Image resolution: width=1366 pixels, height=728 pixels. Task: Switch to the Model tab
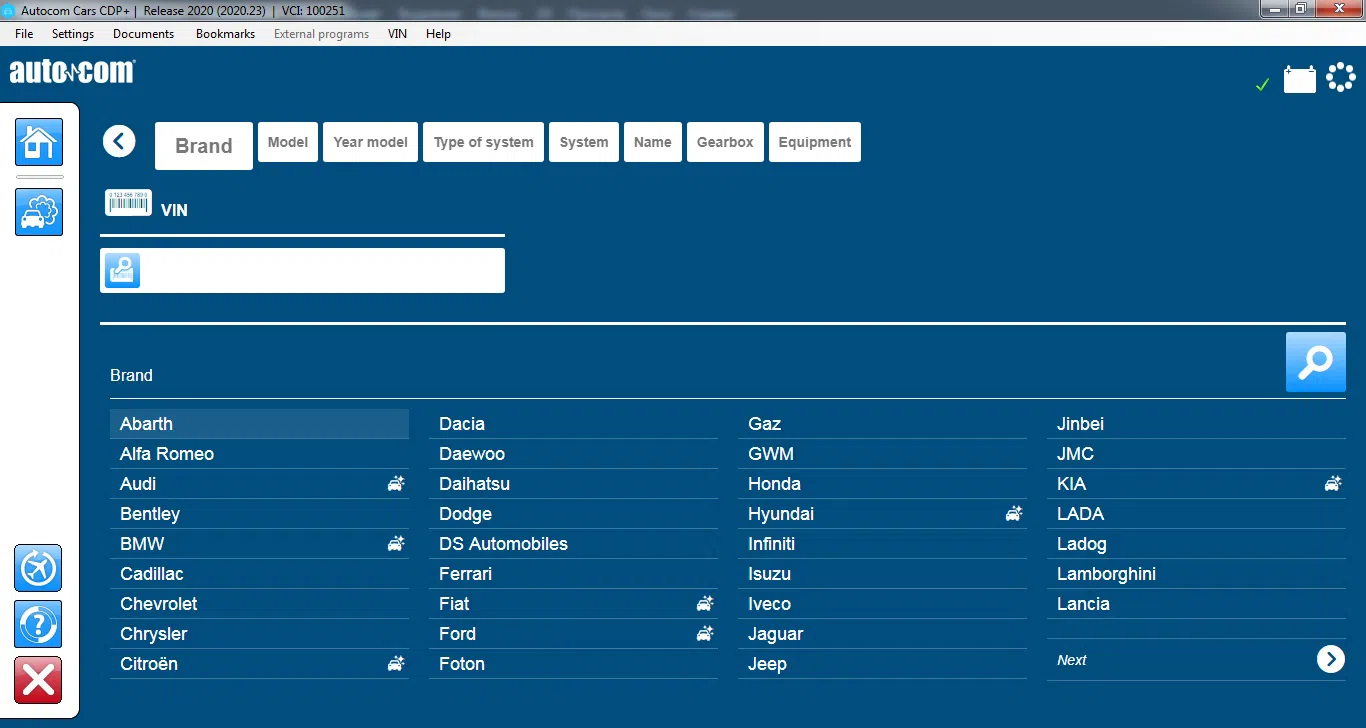tap(288, 142)
